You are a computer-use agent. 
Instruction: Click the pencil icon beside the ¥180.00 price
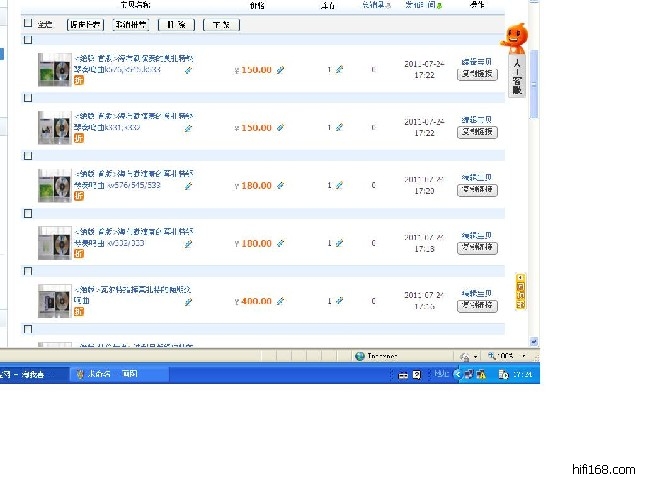[x=281, y=185]
